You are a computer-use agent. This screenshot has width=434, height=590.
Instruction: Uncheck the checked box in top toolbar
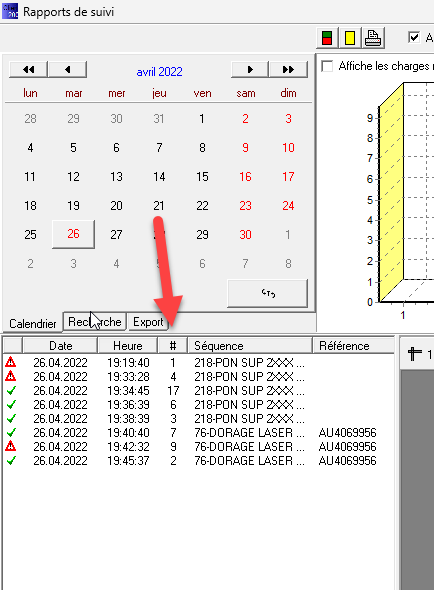tap(414, 37)
